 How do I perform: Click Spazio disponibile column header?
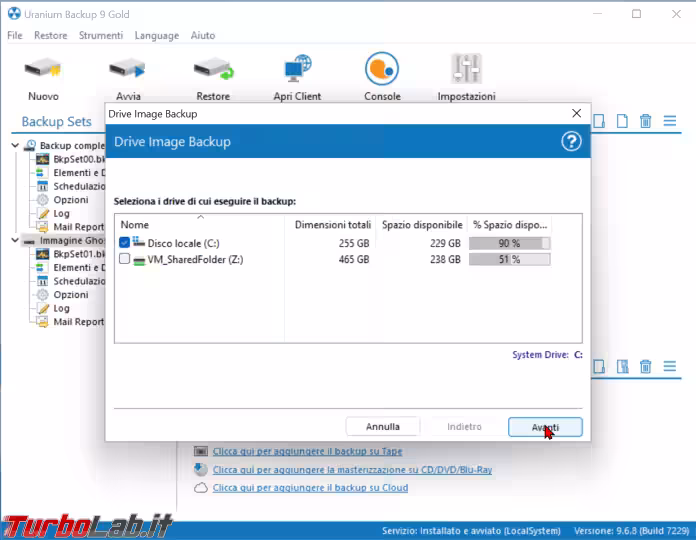tap(422, 225)
